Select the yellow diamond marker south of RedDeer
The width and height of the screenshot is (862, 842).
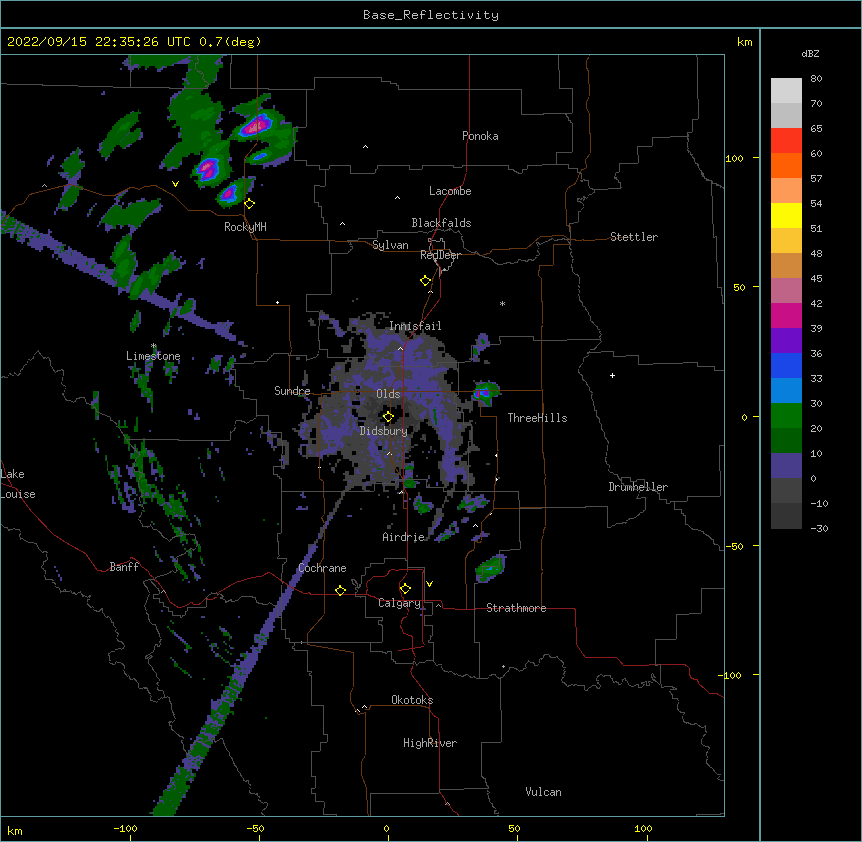(x=426, y=281)
